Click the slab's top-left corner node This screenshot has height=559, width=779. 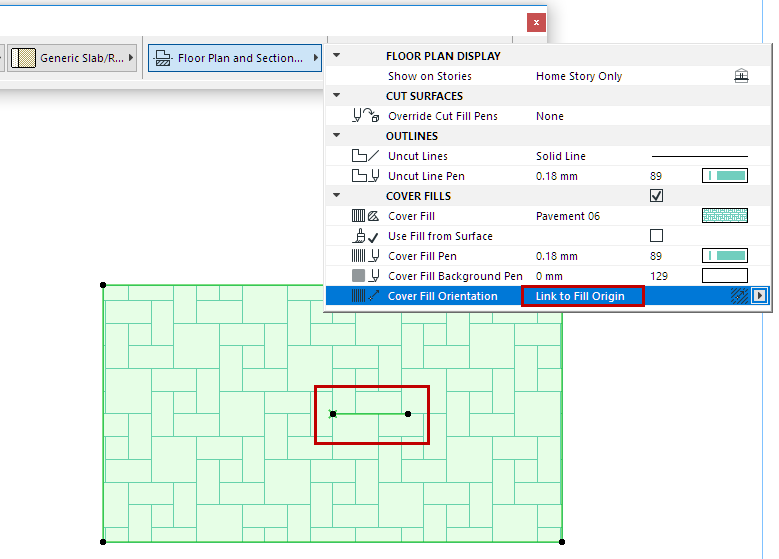[103, 285]
